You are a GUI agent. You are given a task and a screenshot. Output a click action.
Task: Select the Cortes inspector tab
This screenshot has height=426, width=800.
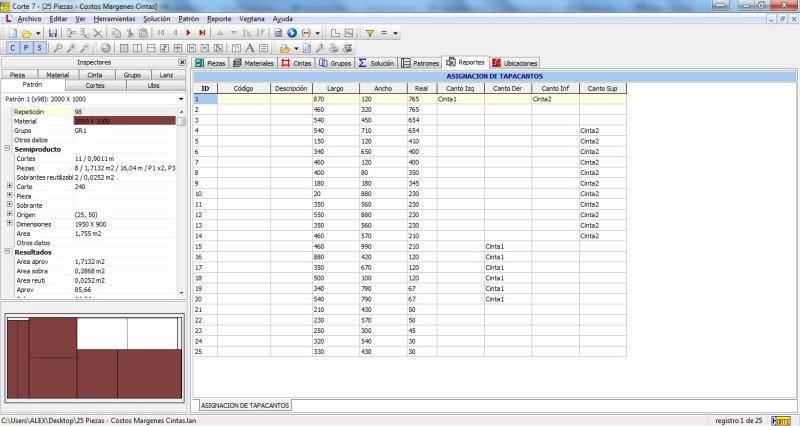click(x=94, y=86)
